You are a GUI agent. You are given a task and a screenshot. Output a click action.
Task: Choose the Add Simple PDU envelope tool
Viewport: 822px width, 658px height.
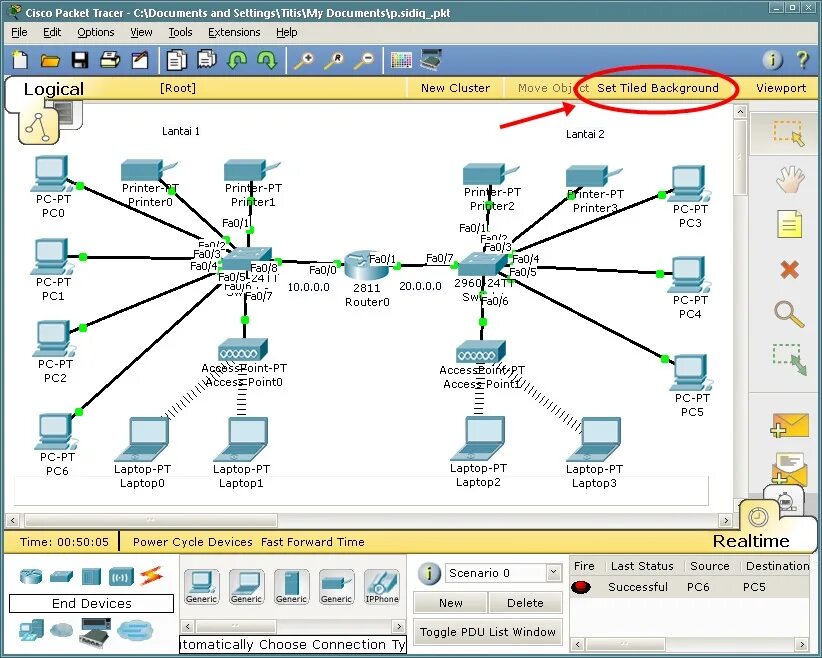(789, 425)
